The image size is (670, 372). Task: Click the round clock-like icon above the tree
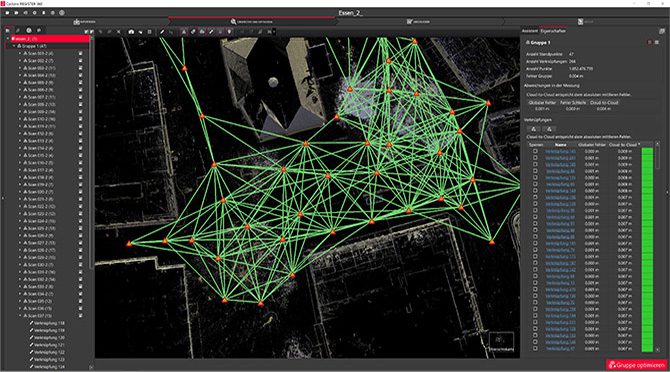[29, 30]
